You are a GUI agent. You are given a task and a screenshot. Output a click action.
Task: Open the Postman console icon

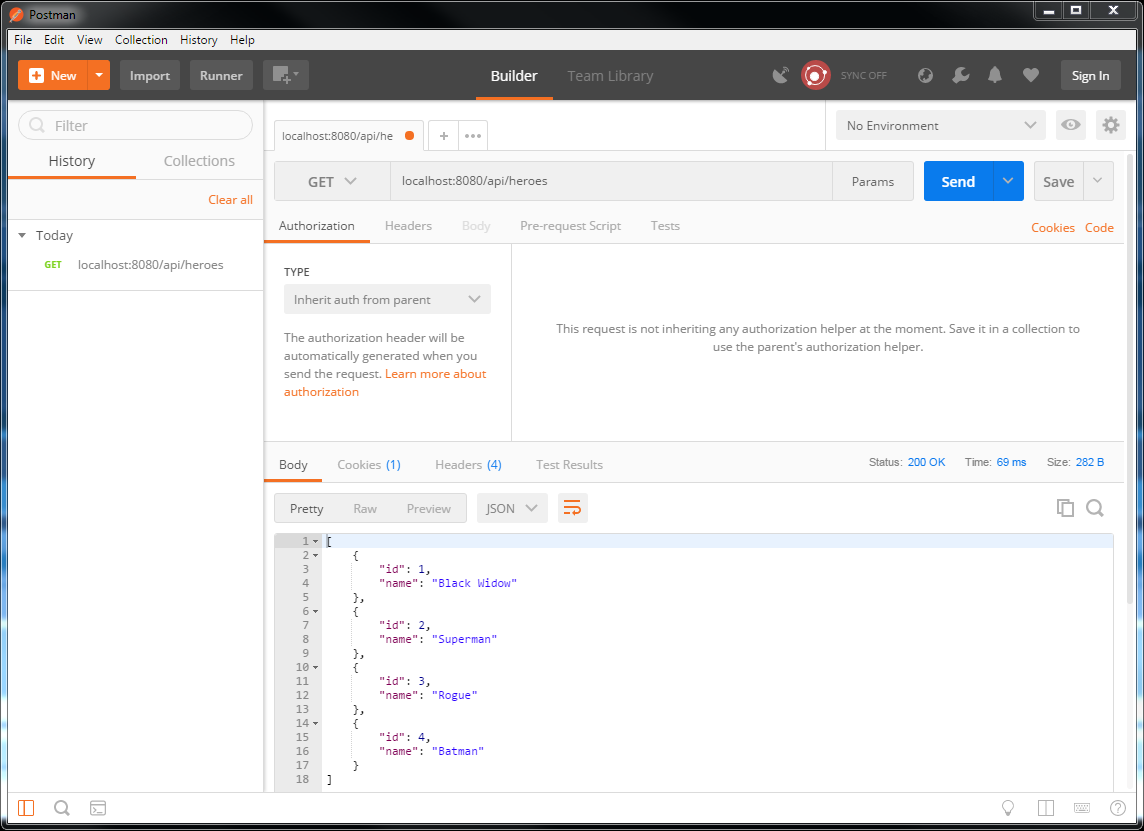coord(98,808)
